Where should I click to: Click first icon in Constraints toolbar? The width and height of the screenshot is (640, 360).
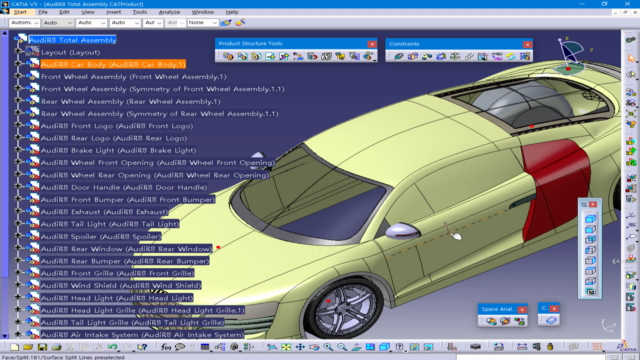click(399, 56)
